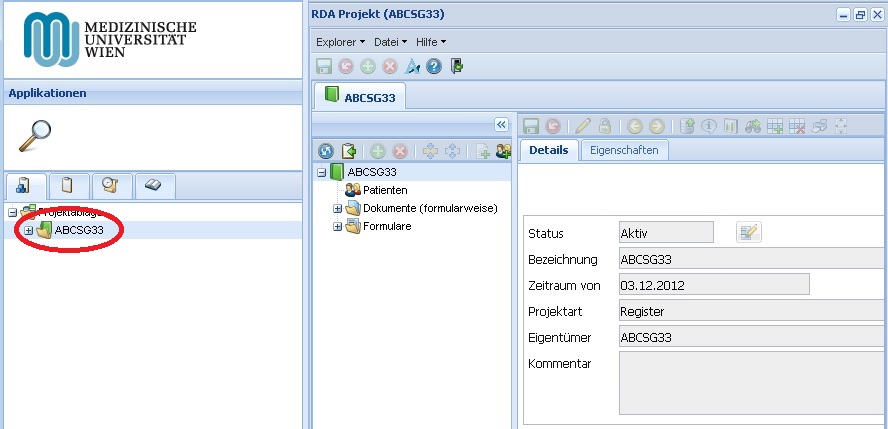Select Patienten in the project tree
This screenshot has height=429, width=888.
[x=385, y=190]
